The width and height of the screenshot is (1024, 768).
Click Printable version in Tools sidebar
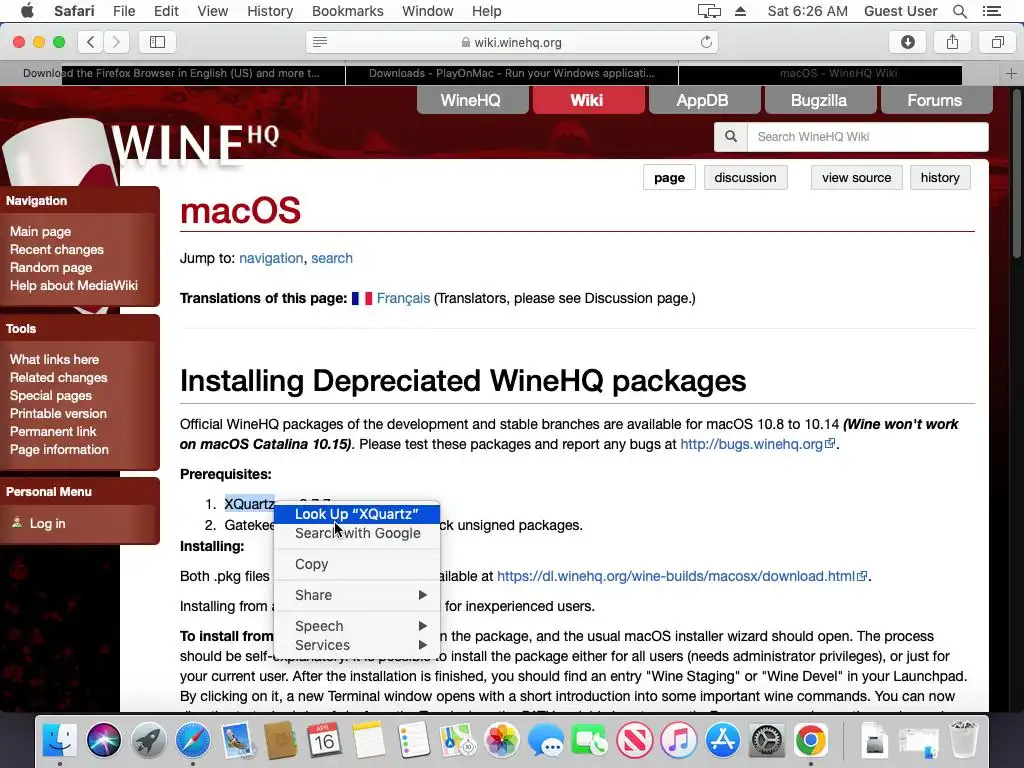tap(58, 413)
